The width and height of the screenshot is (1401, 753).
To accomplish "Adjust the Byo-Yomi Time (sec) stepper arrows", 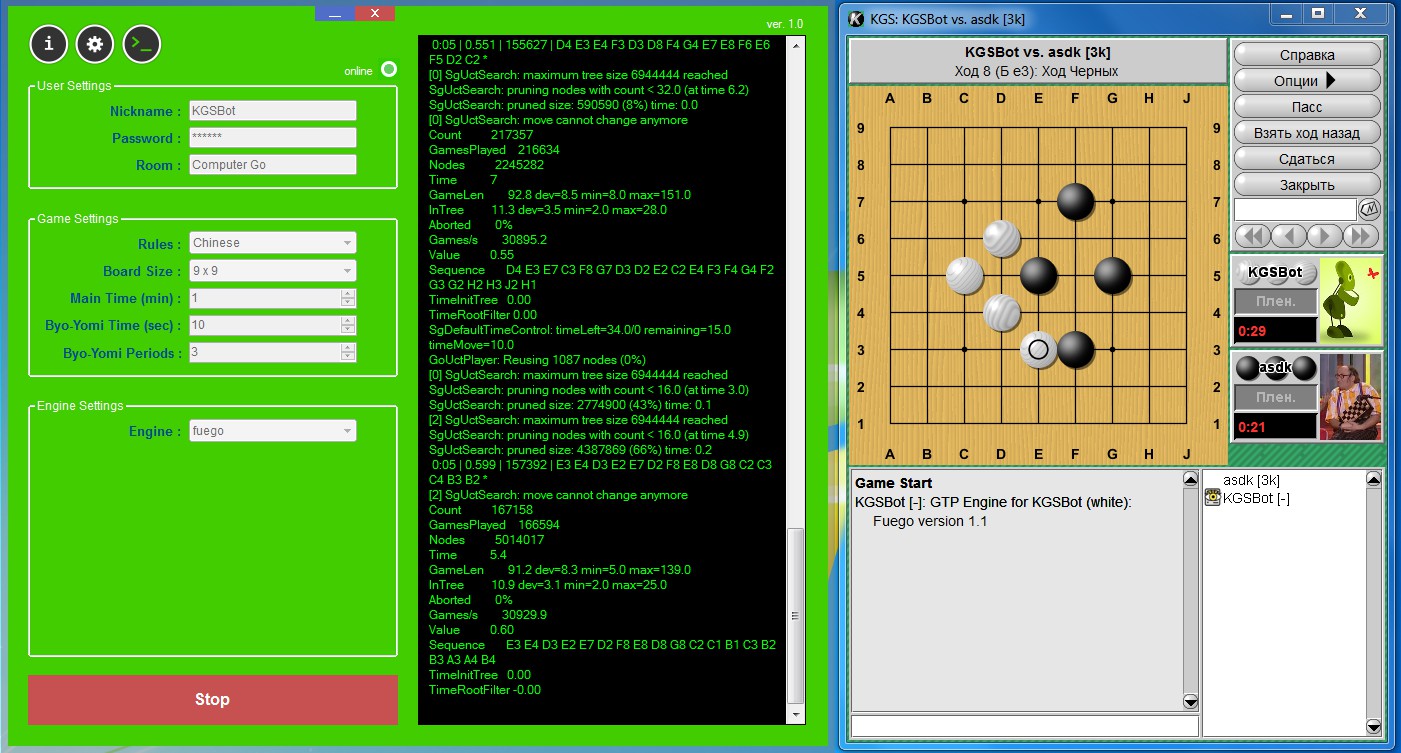I will (348, 326).
